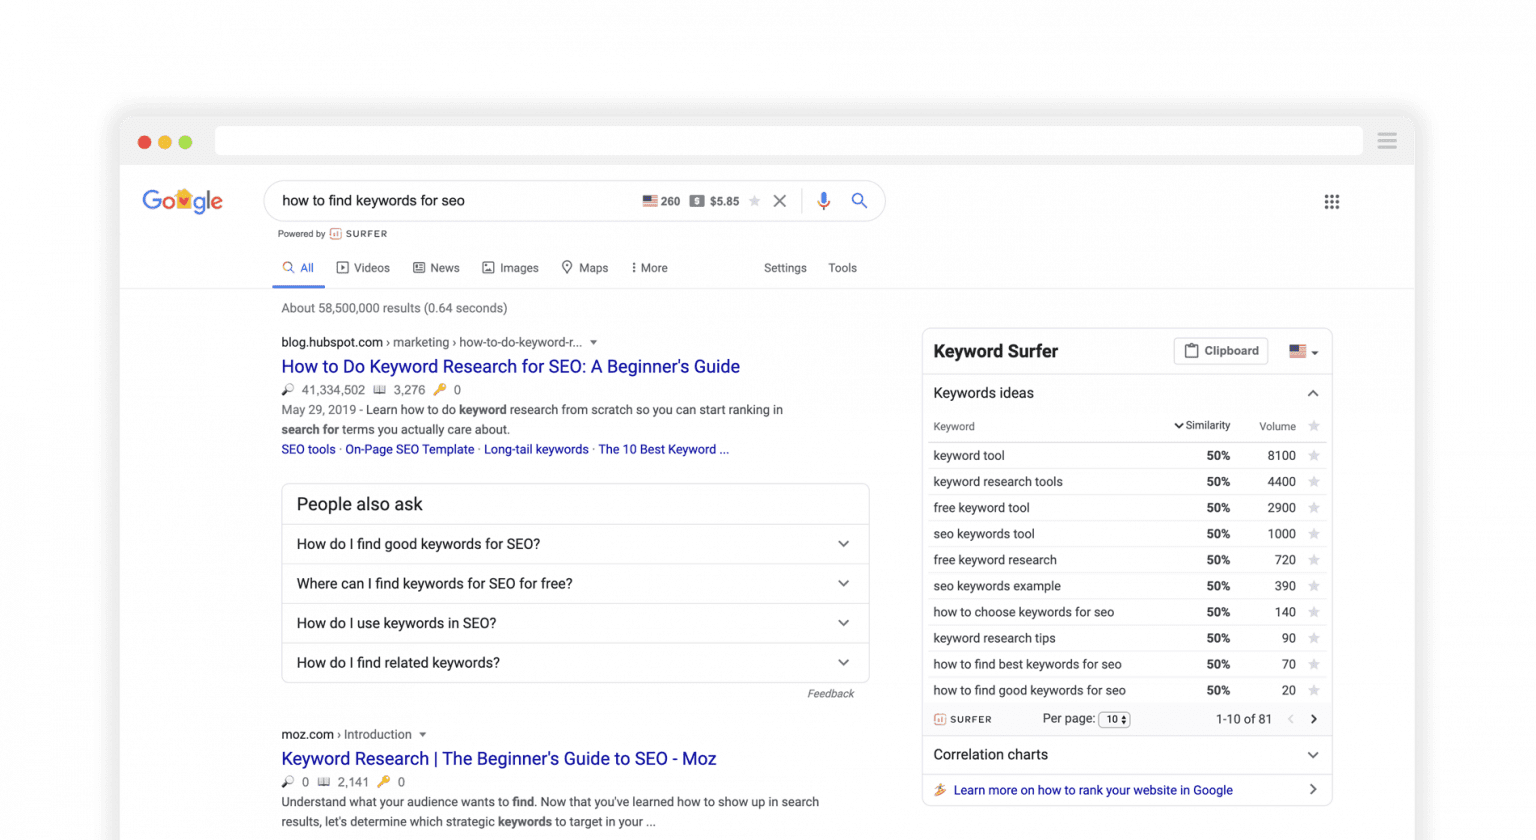The width and height of the screenshot is (1536, 840).
Task: Switch to the Maps tab
Action: click(584, 268)
